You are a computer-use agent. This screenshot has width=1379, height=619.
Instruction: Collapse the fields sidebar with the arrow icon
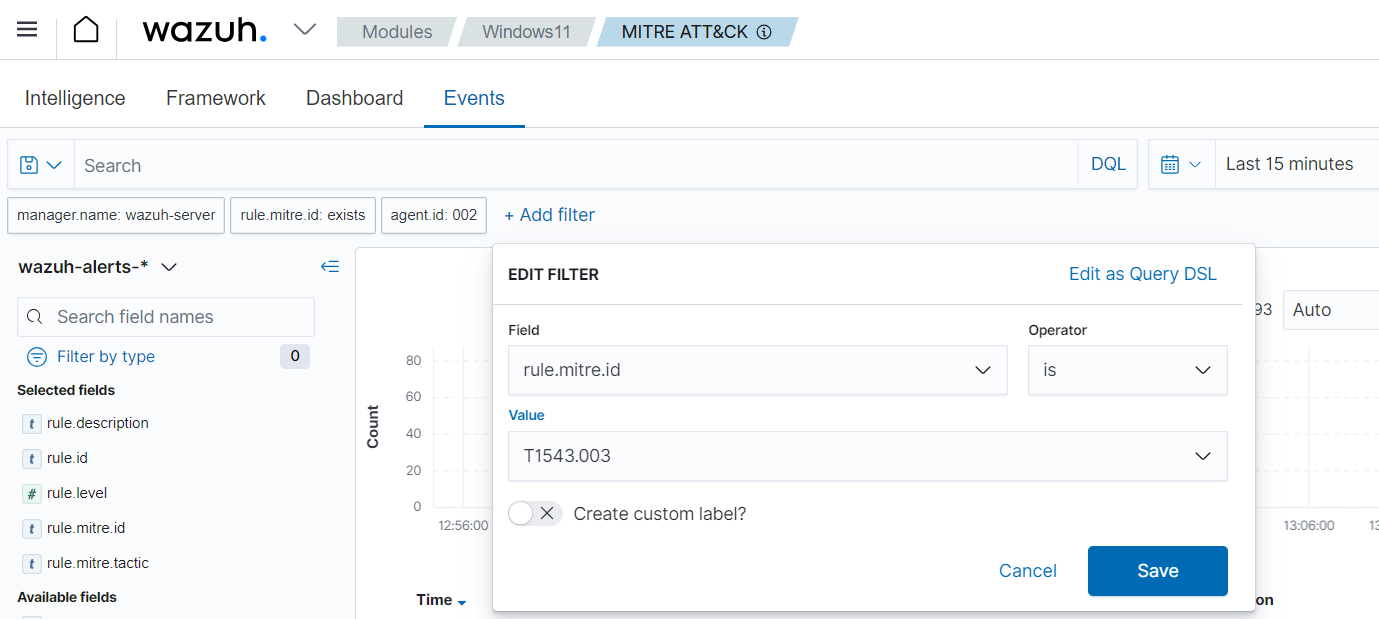(x=330, y=266)
